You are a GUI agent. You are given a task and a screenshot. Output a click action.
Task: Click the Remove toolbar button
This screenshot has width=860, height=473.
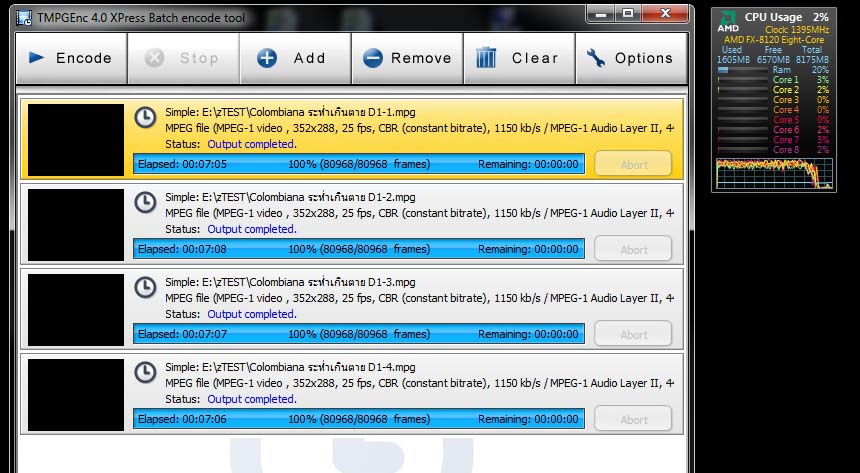407,58
